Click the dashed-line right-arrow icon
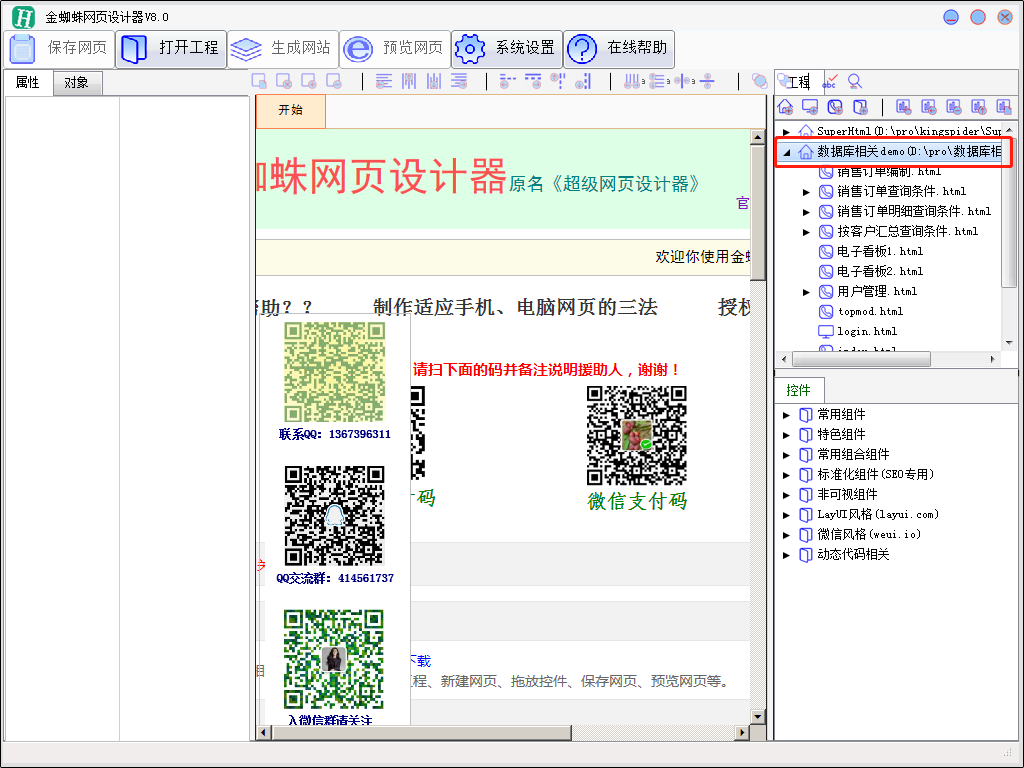1024x768 pixels. tap(534, 81)
